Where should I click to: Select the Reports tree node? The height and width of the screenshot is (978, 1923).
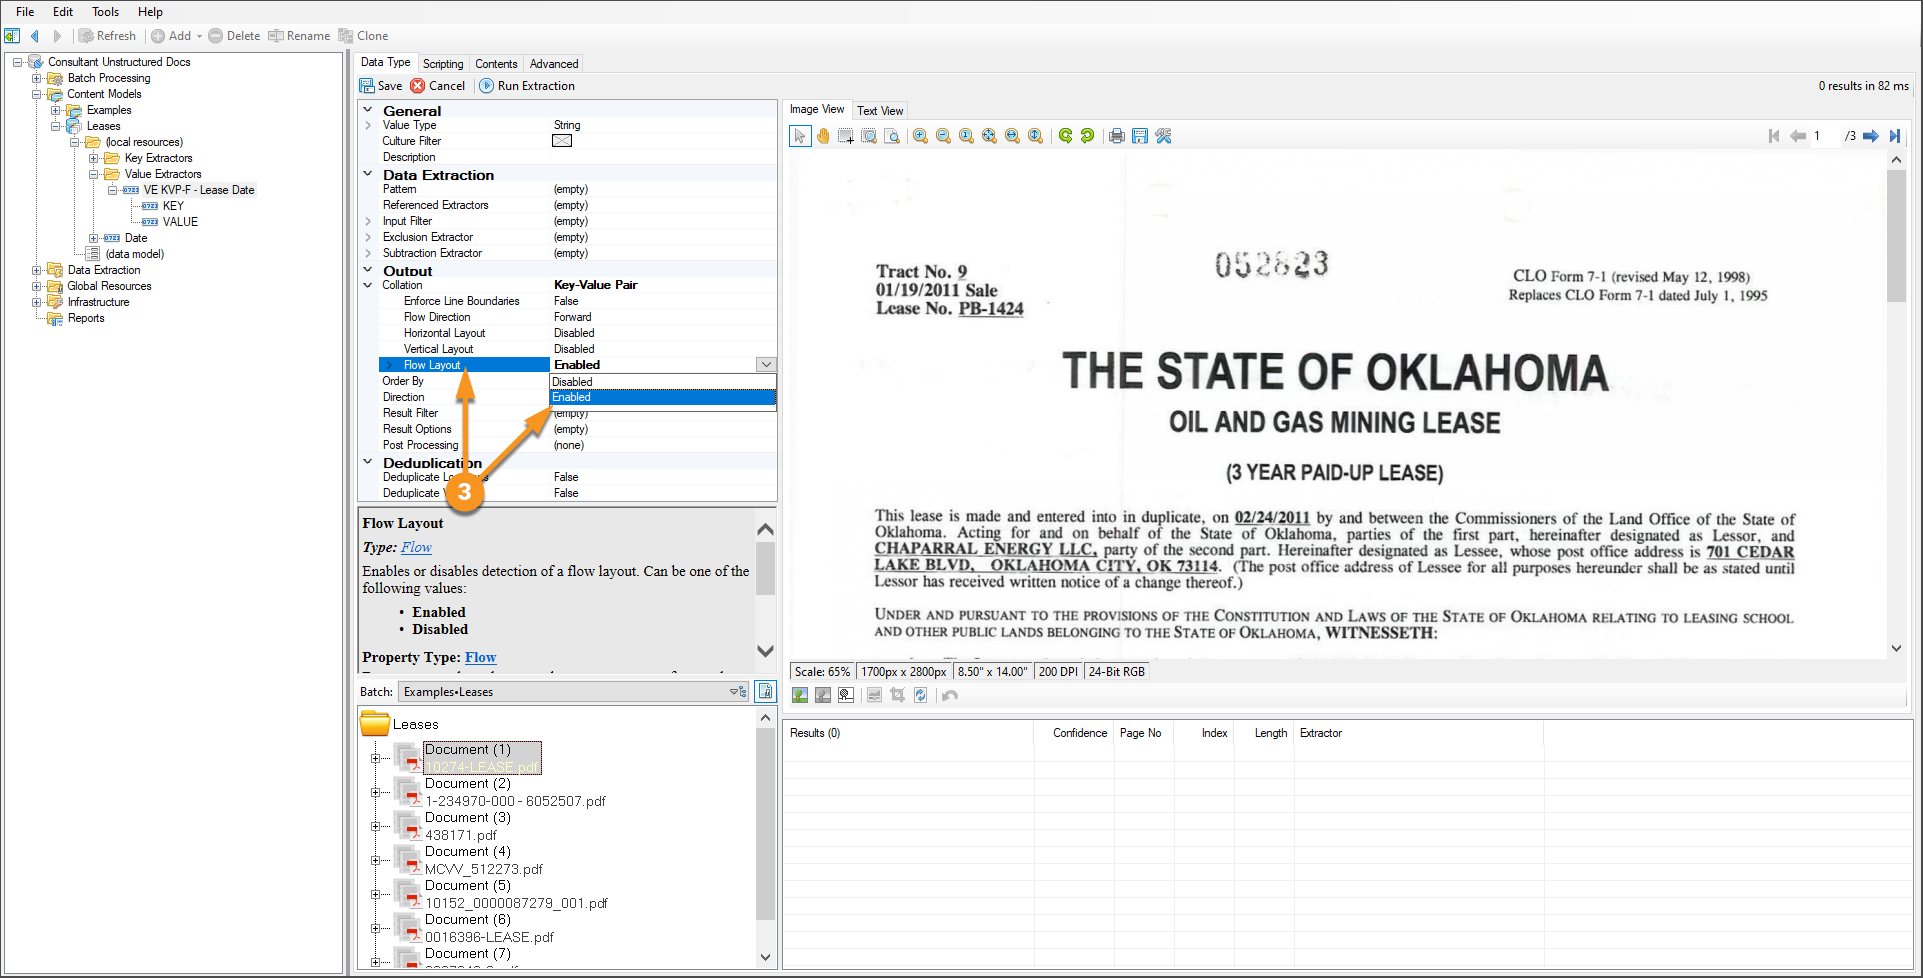pyautogui.click(x=86, y=318)
